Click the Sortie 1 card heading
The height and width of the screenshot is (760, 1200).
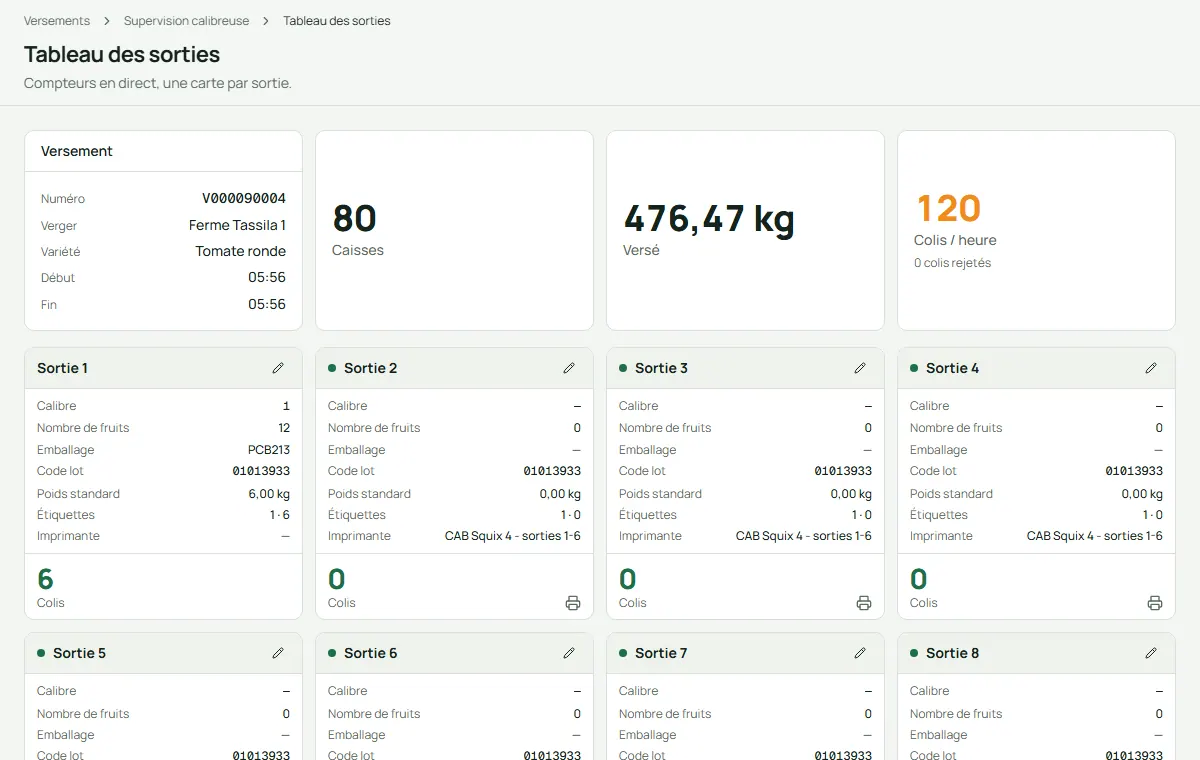[x=63, y=368]
